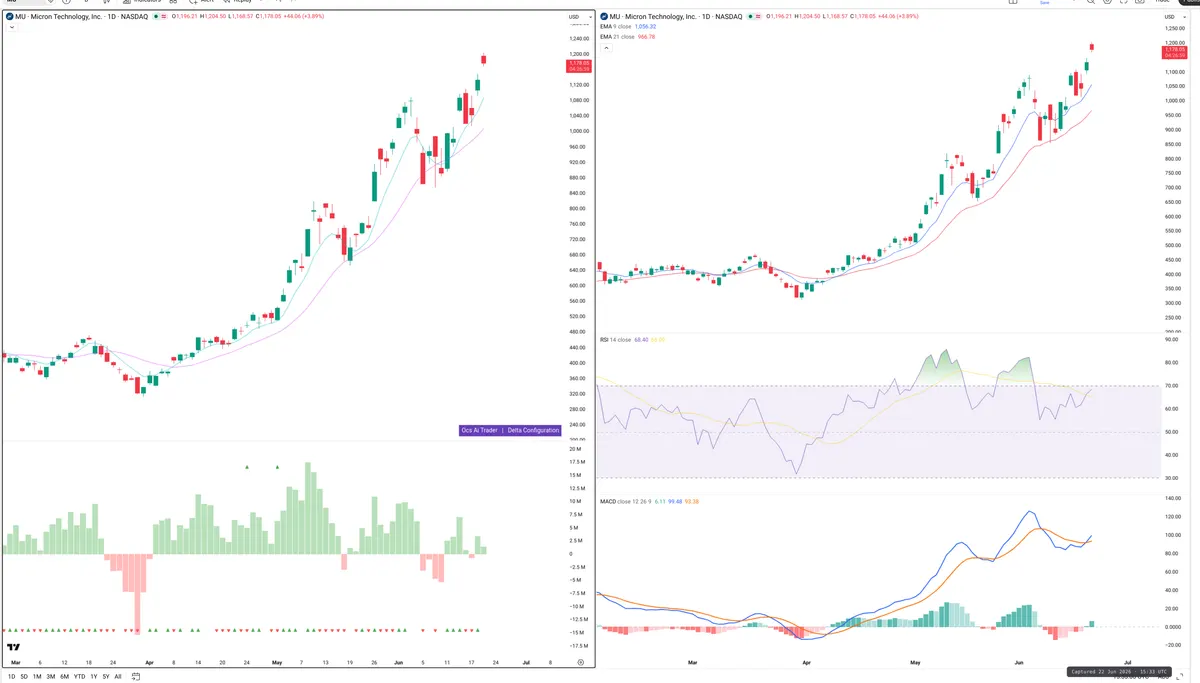The width and height of the screenshot is (1200, 683).
Task: Click the Ocs Ai Trader label
Action: click(x=479, y=430)
